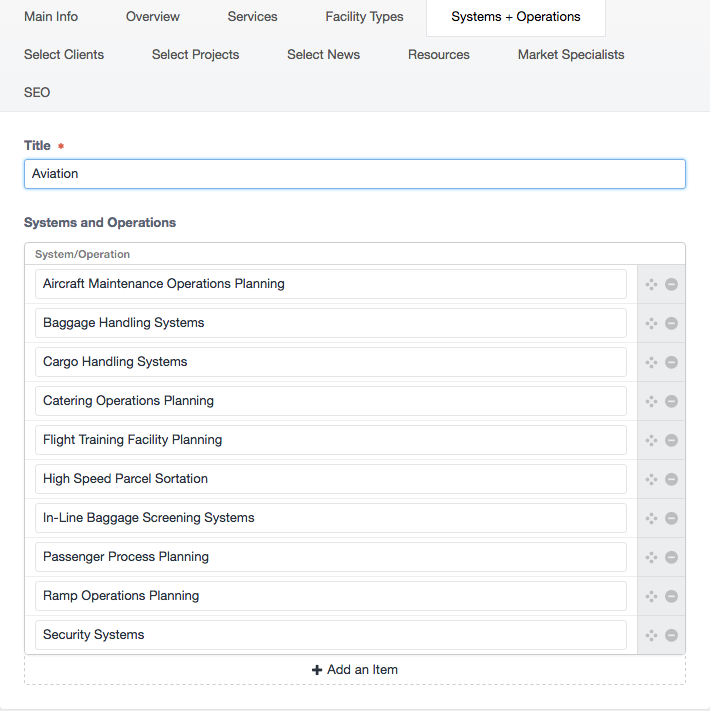This screenshot has width=710, height=711.
Task: Switch to the SEO tab
Action: click(x=37, y=93)
